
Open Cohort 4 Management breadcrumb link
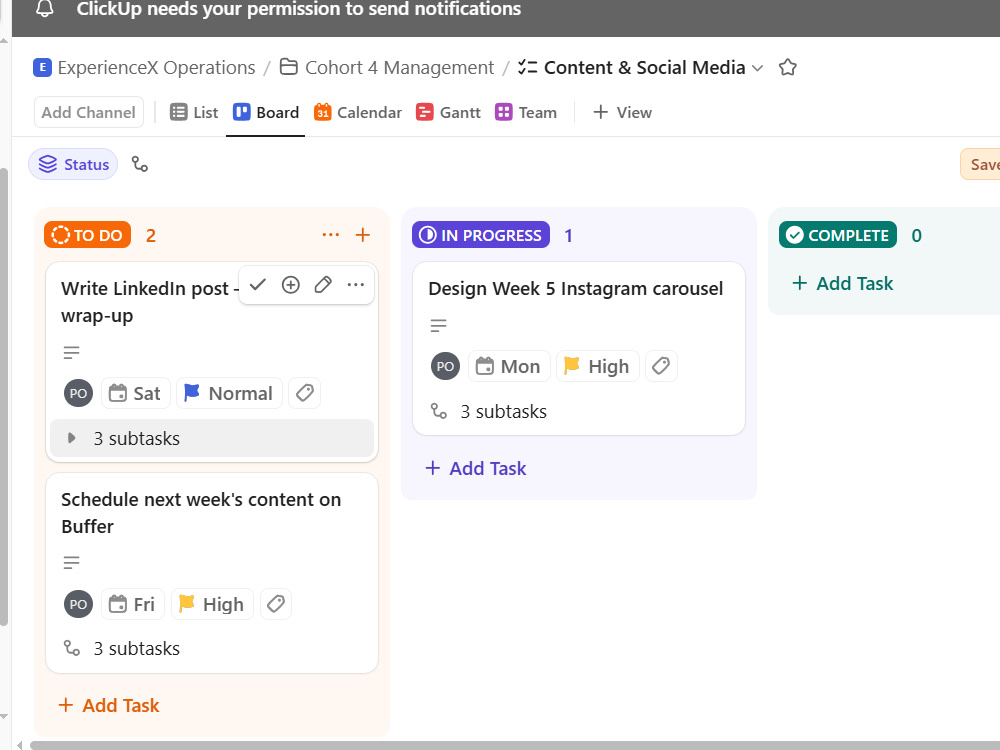tap(399, 68)
